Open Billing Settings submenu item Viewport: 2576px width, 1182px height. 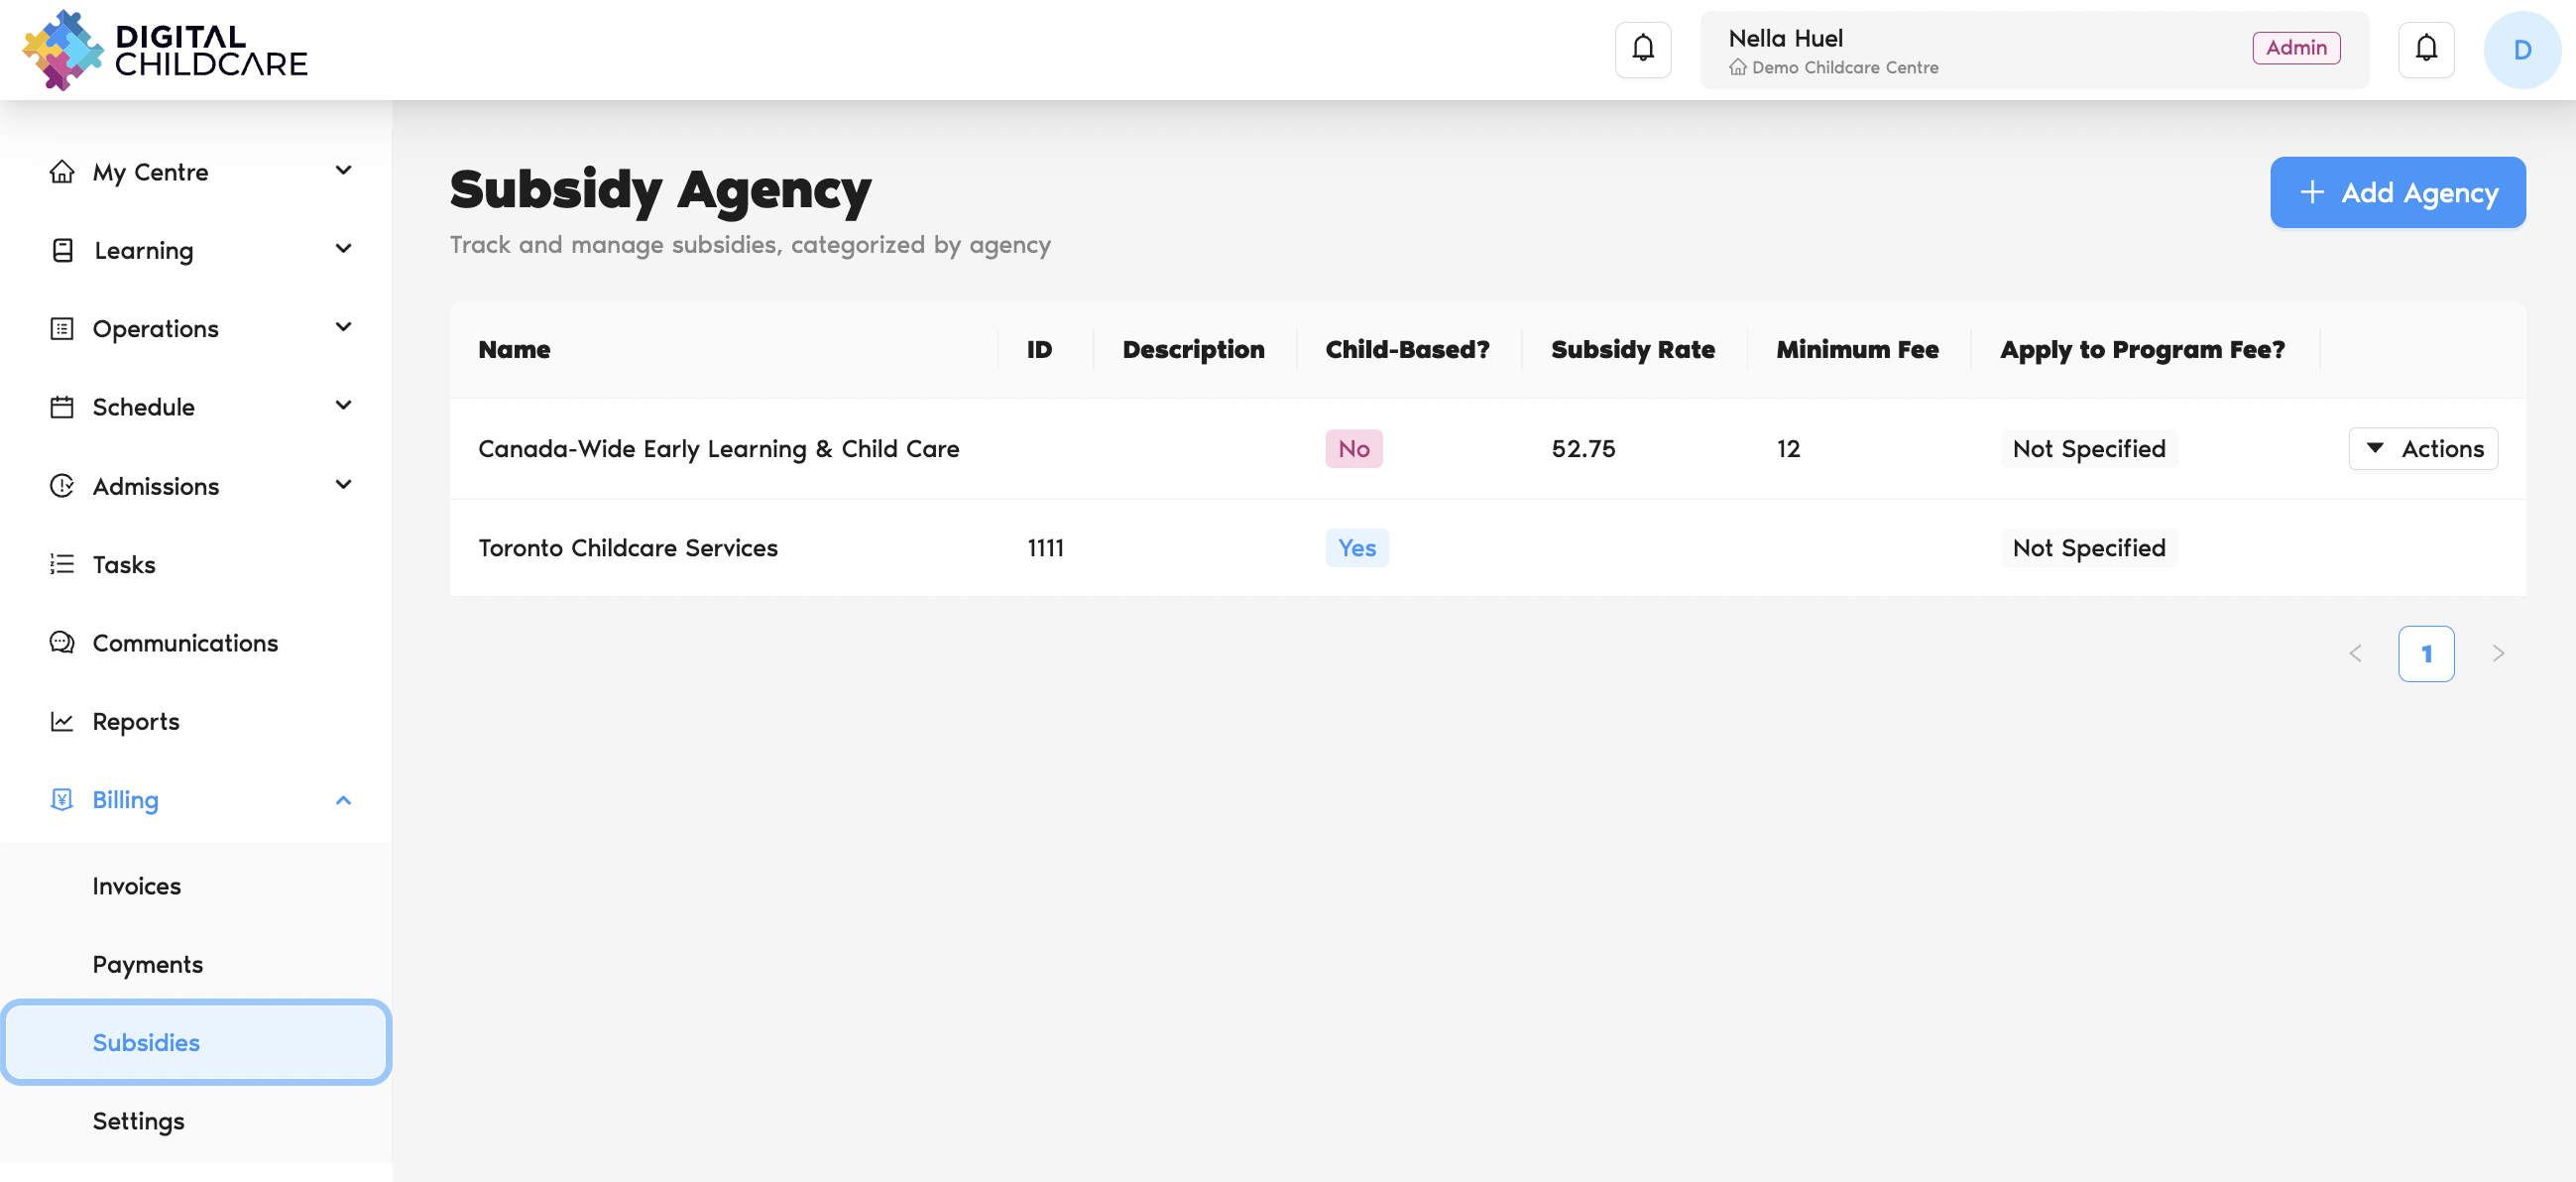(x=139, y=1121)
